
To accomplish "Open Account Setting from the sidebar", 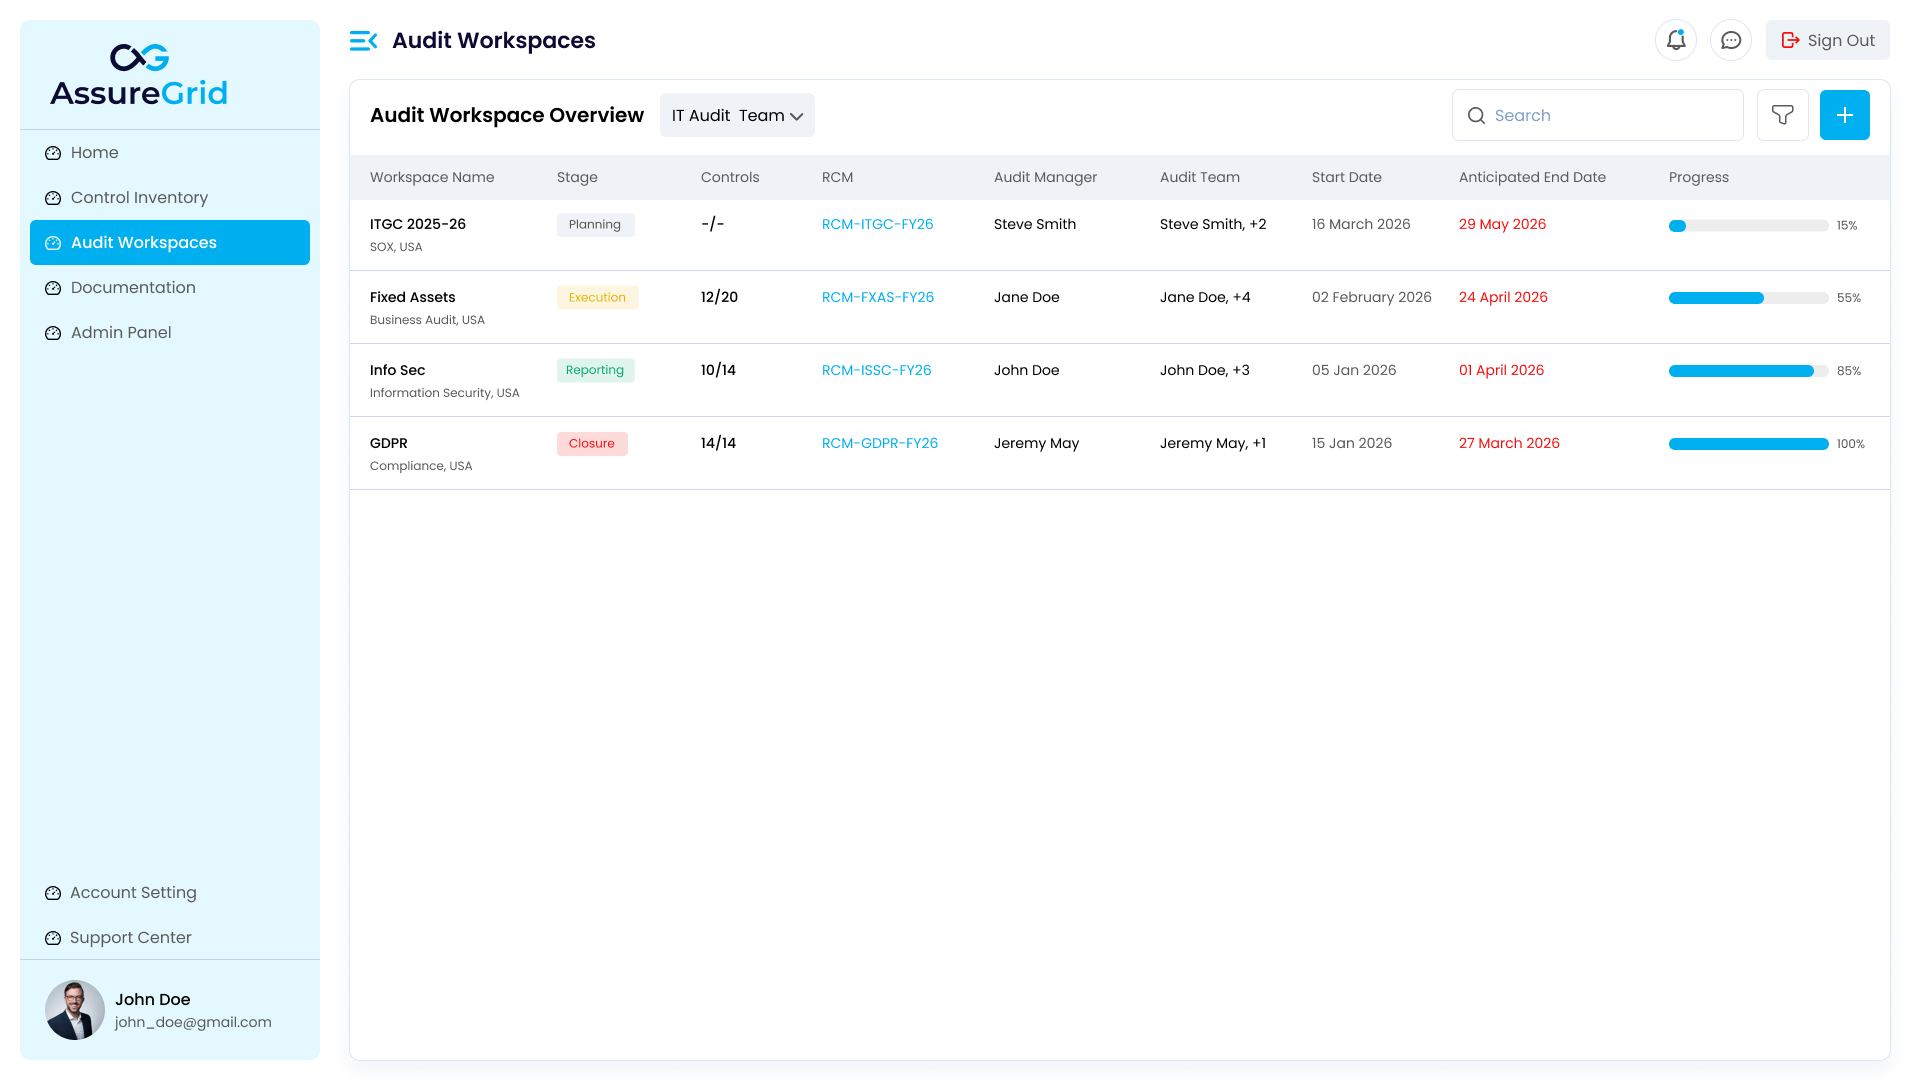I will 133,892.
